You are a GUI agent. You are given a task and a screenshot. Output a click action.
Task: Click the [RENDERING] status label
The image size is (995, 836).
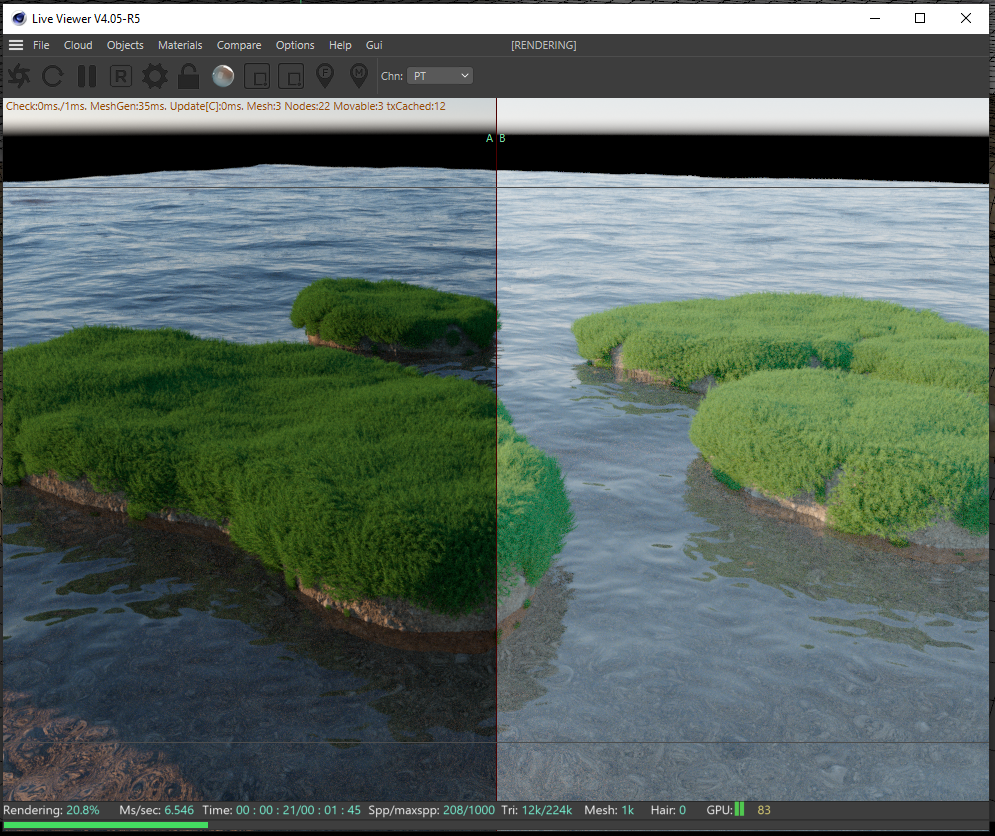pyautogui.click(x=544, y=45)
